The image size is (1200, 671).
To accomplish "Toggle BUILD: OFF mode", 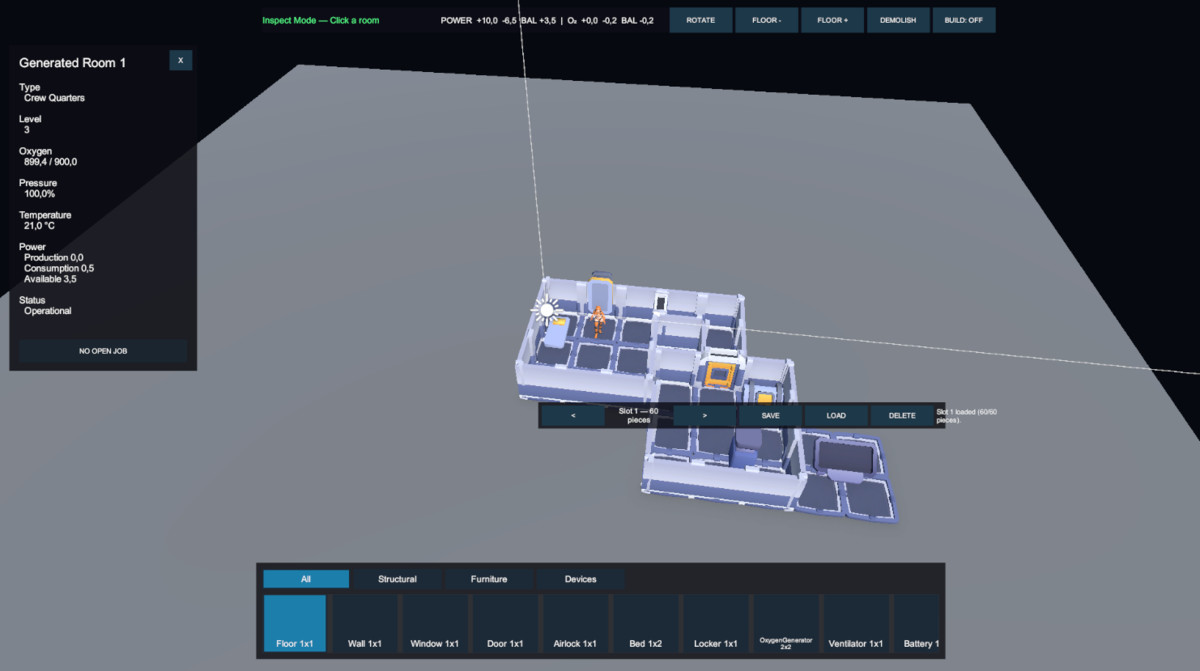I will tap(964, 20).
